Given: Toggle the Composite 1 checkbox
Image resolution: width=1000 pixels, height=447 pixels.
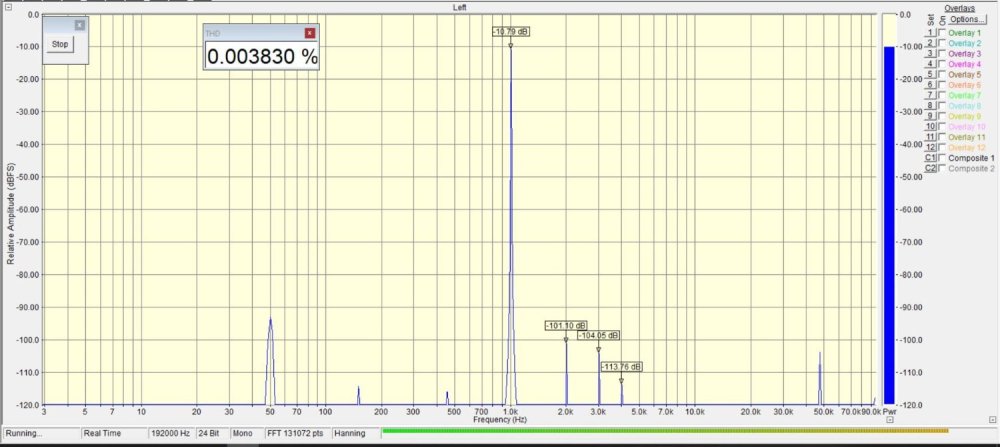Looking at the screenshot, I should [x=941, y=158].
